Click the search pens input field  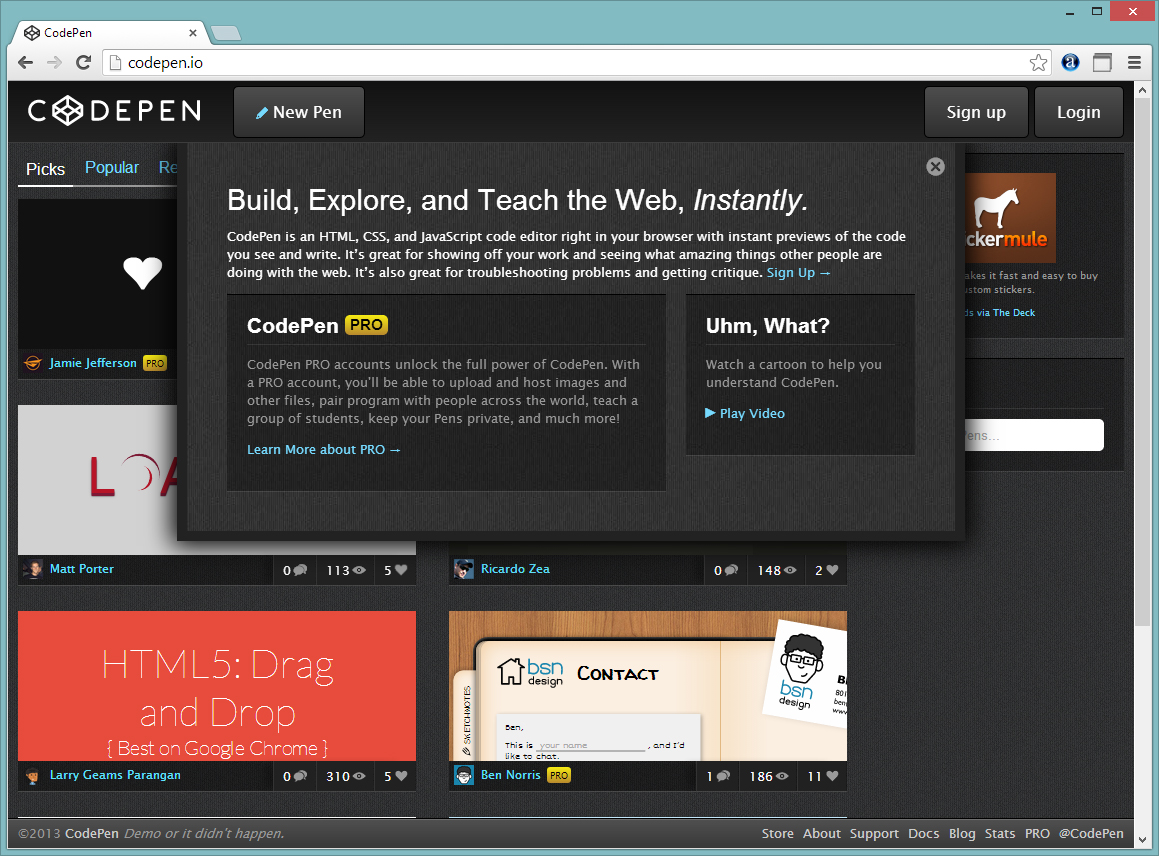[x=1033, y=435]
